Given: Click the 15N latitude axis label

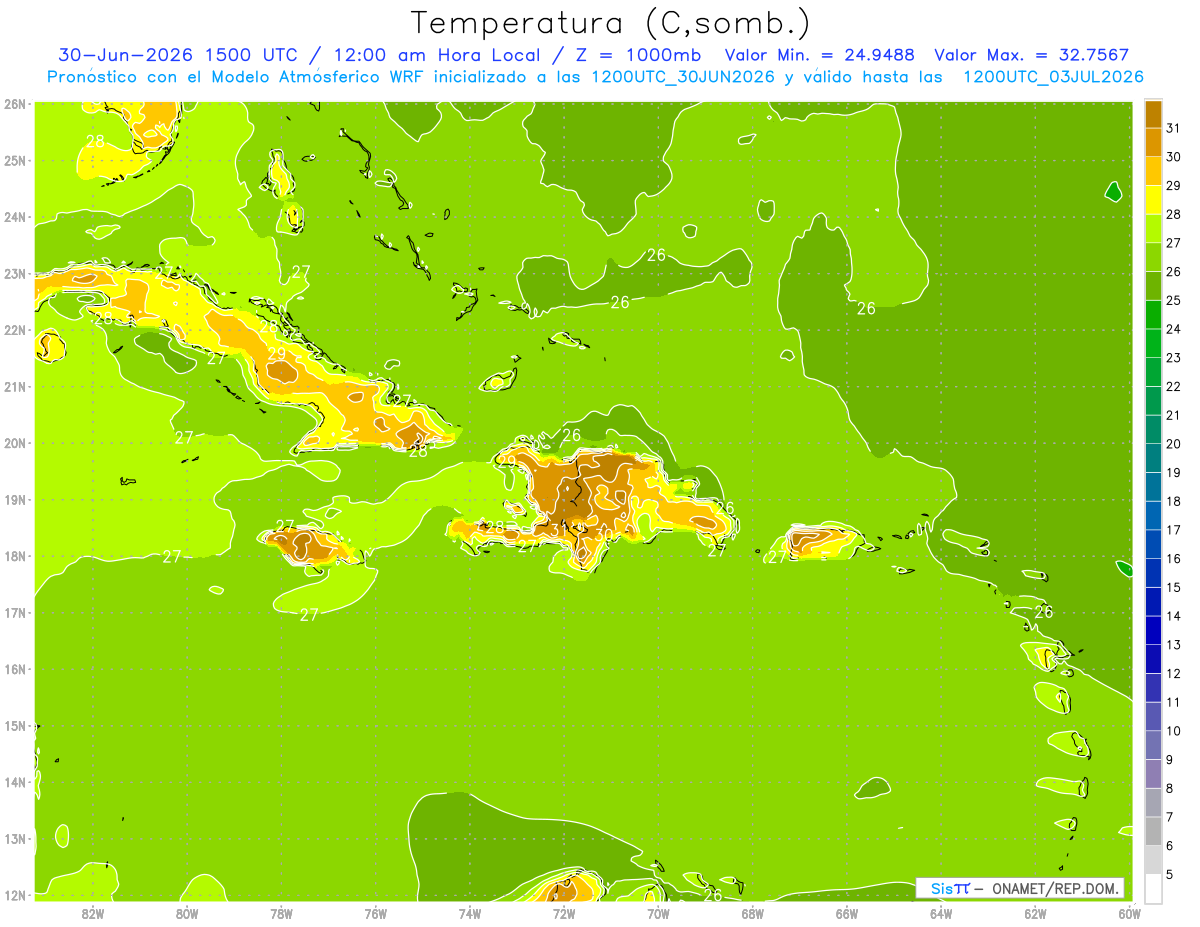Looking at the screenshot, I should [15, 725].
